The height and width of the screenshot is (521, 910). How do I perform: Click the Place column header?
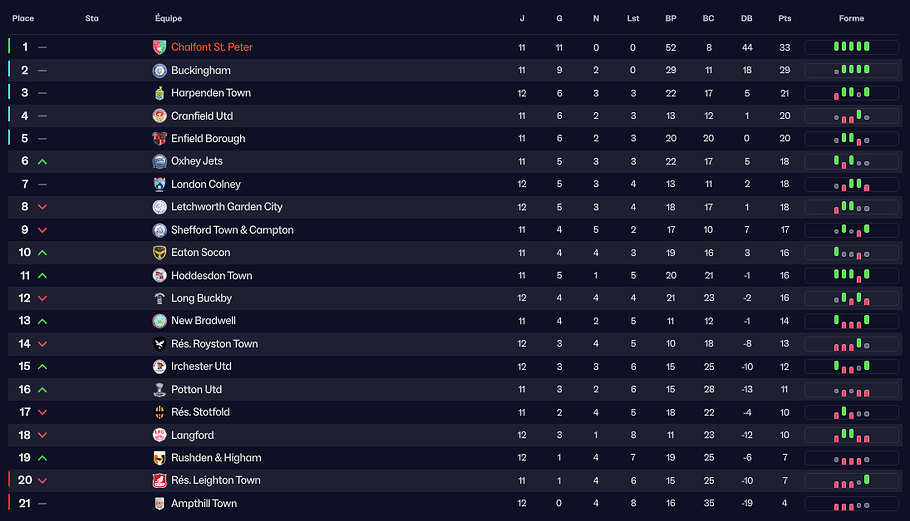[23, 19]
